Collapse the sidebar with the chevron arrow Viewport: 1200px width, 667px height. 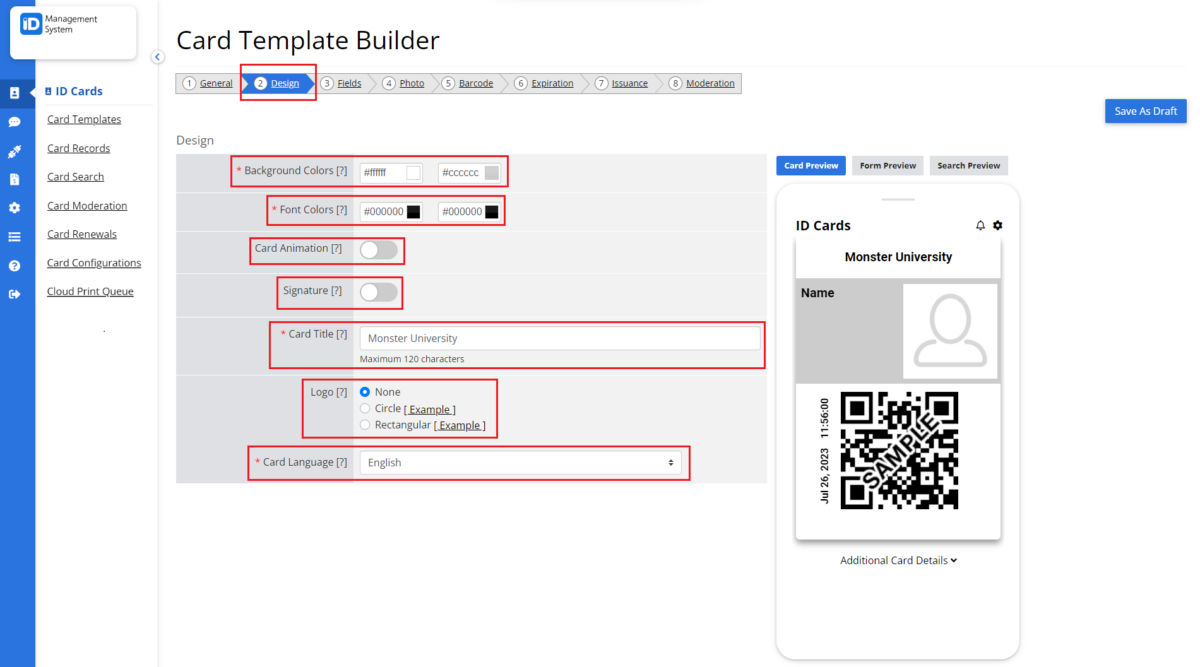157,57
